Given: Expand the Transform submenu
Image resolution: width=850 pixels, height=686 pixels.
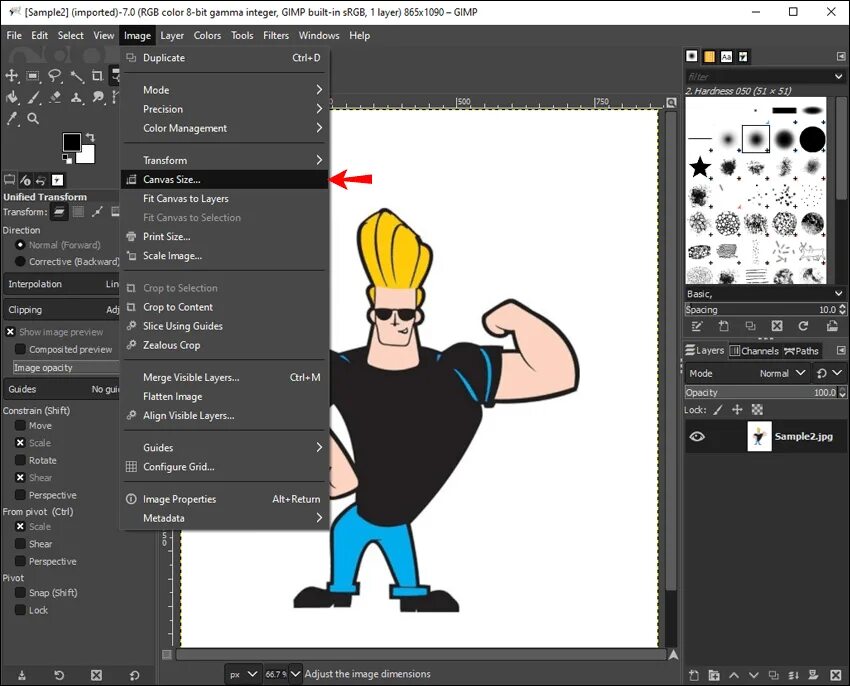Looking at the screenshot, I should 224,160.
